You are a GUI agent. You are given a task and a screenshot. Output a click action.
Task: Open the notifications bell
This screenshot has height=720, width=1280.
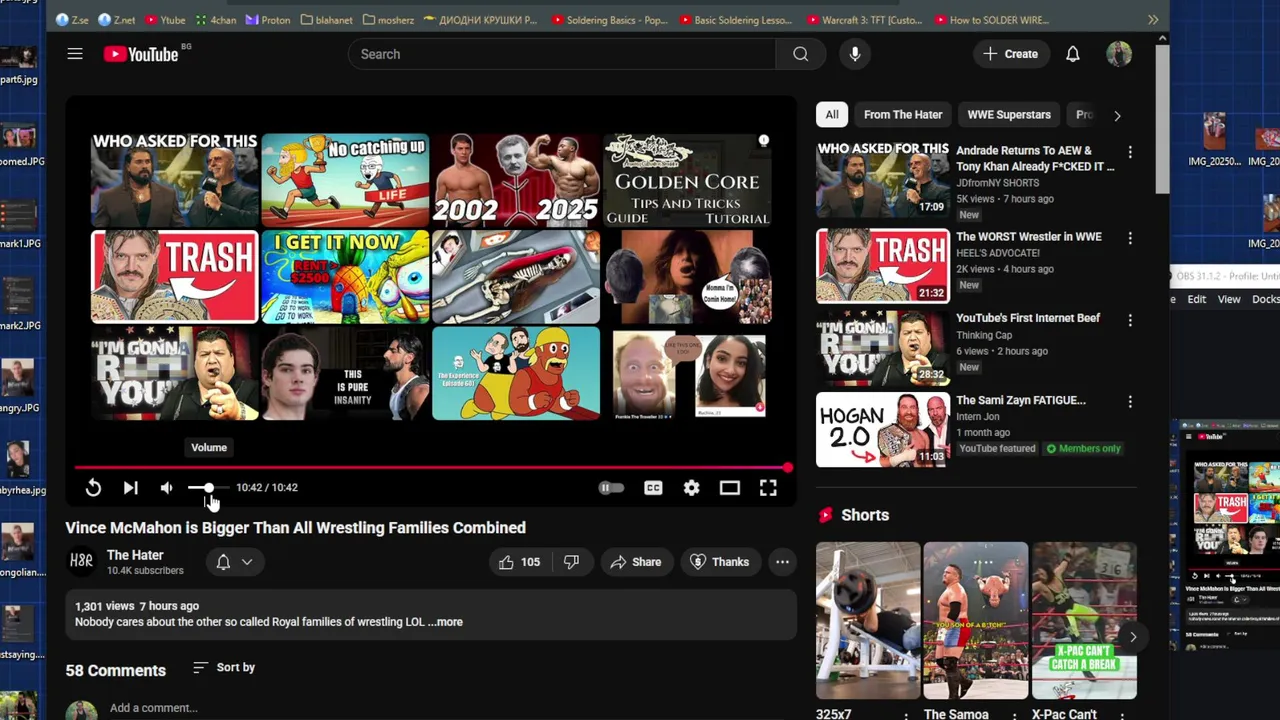(1072, 54)
